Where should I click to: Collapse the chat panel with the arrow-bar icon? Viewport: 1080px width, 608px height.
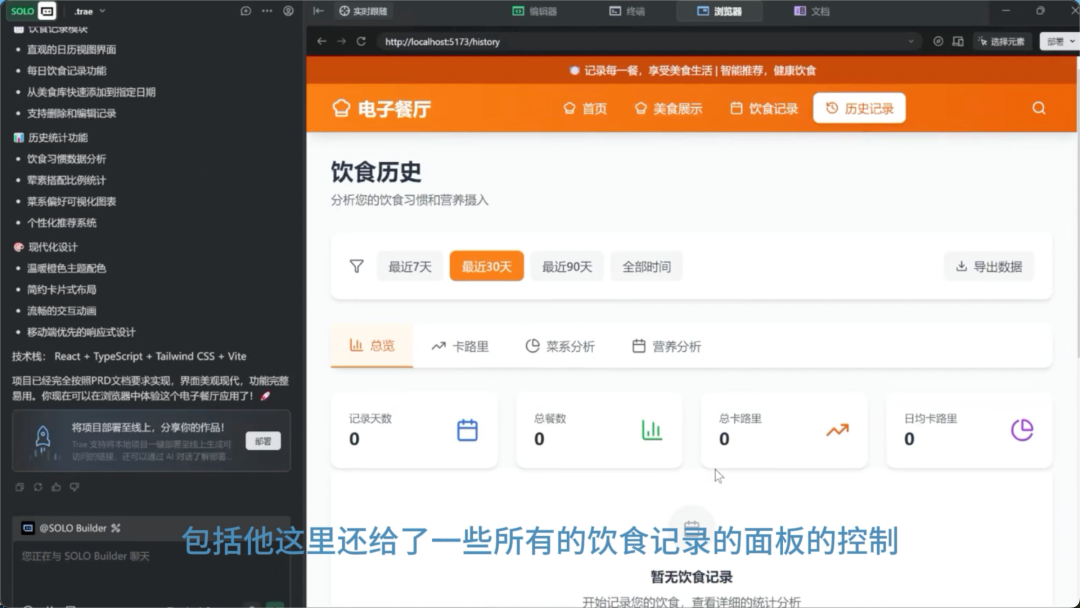tap(318, 11)
